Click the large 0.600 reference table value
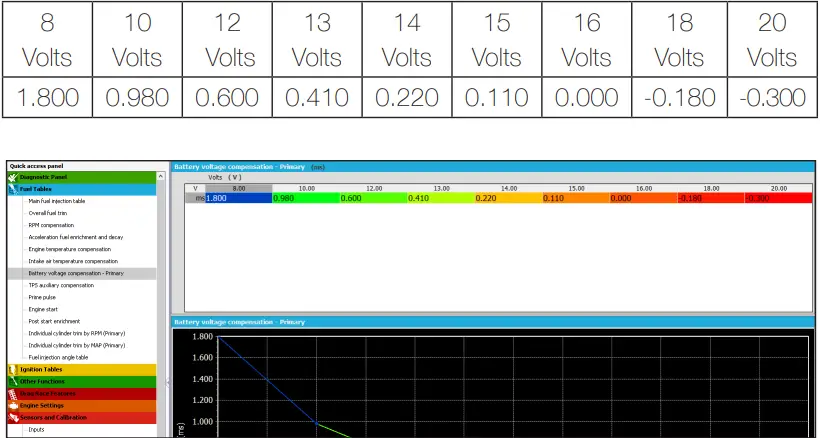 pos(227,98)
